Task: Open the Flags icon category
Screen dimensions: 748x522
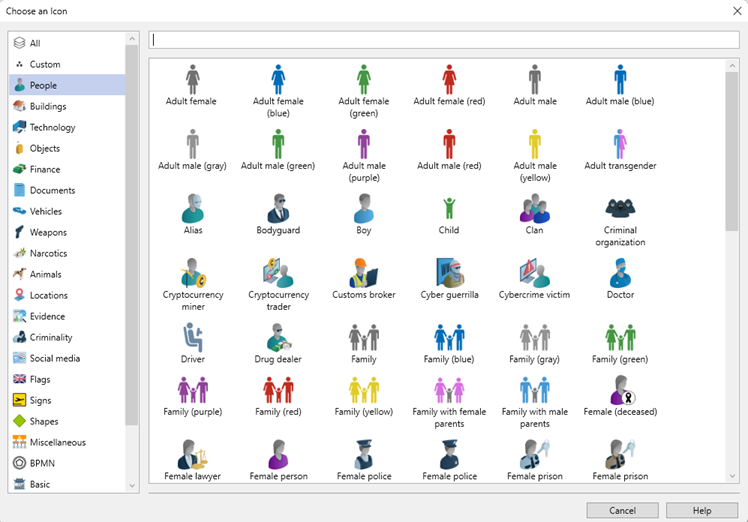Action: point(40,380)
